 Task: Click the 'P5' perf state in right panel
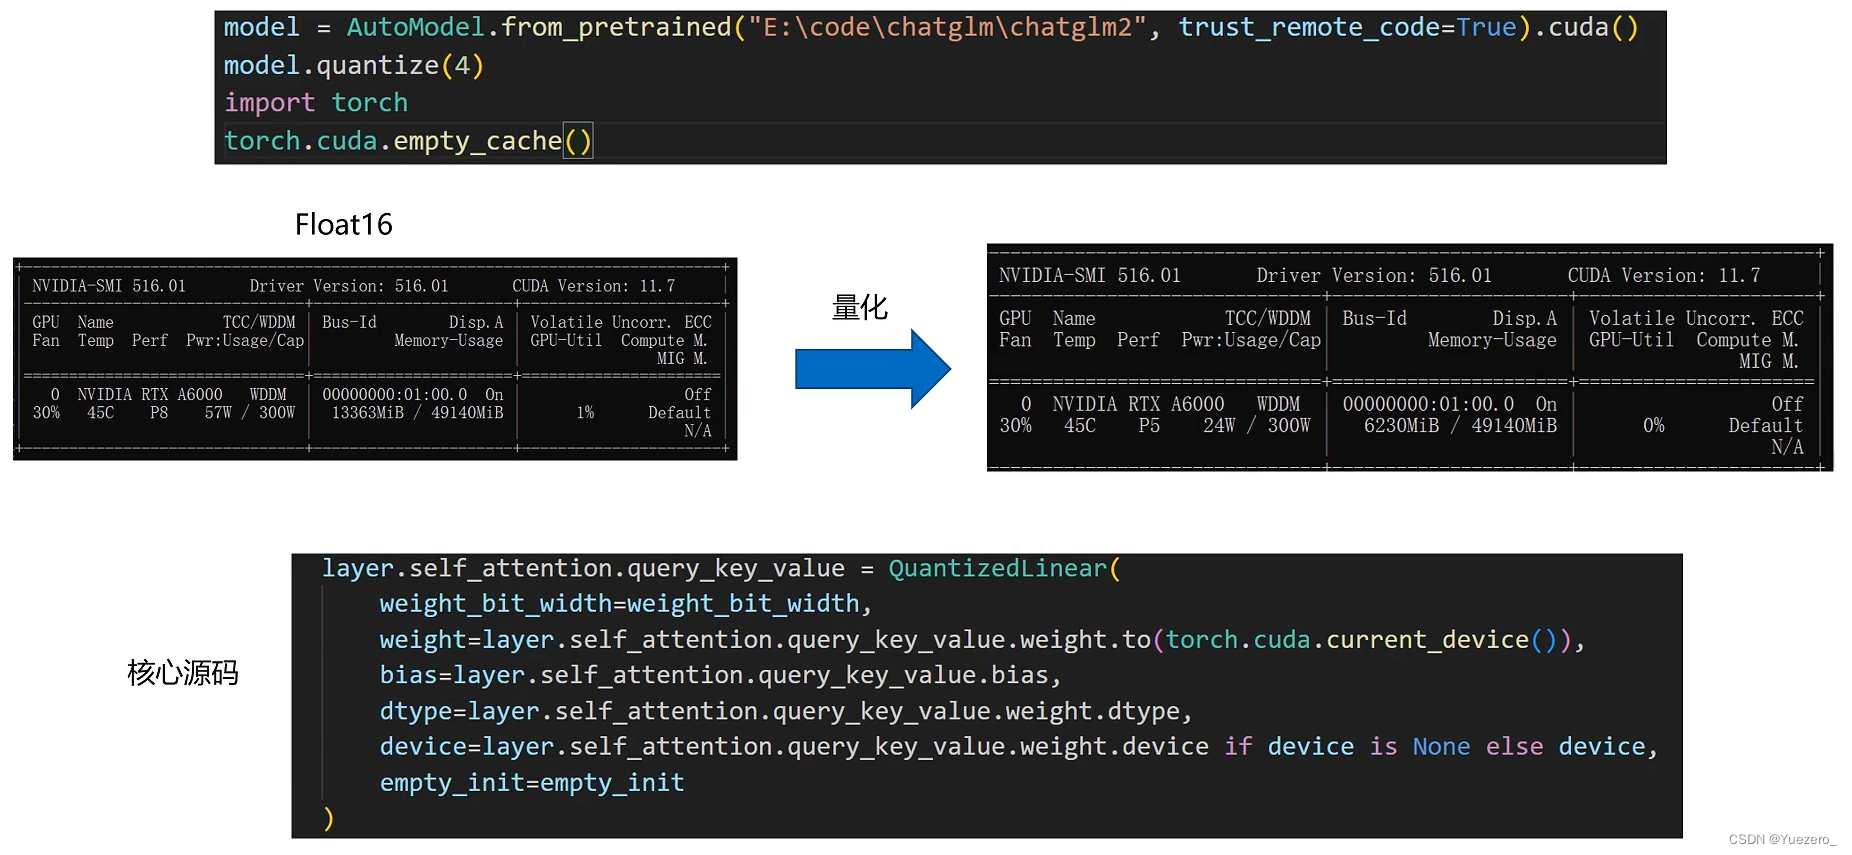[x=1149, y=426]
